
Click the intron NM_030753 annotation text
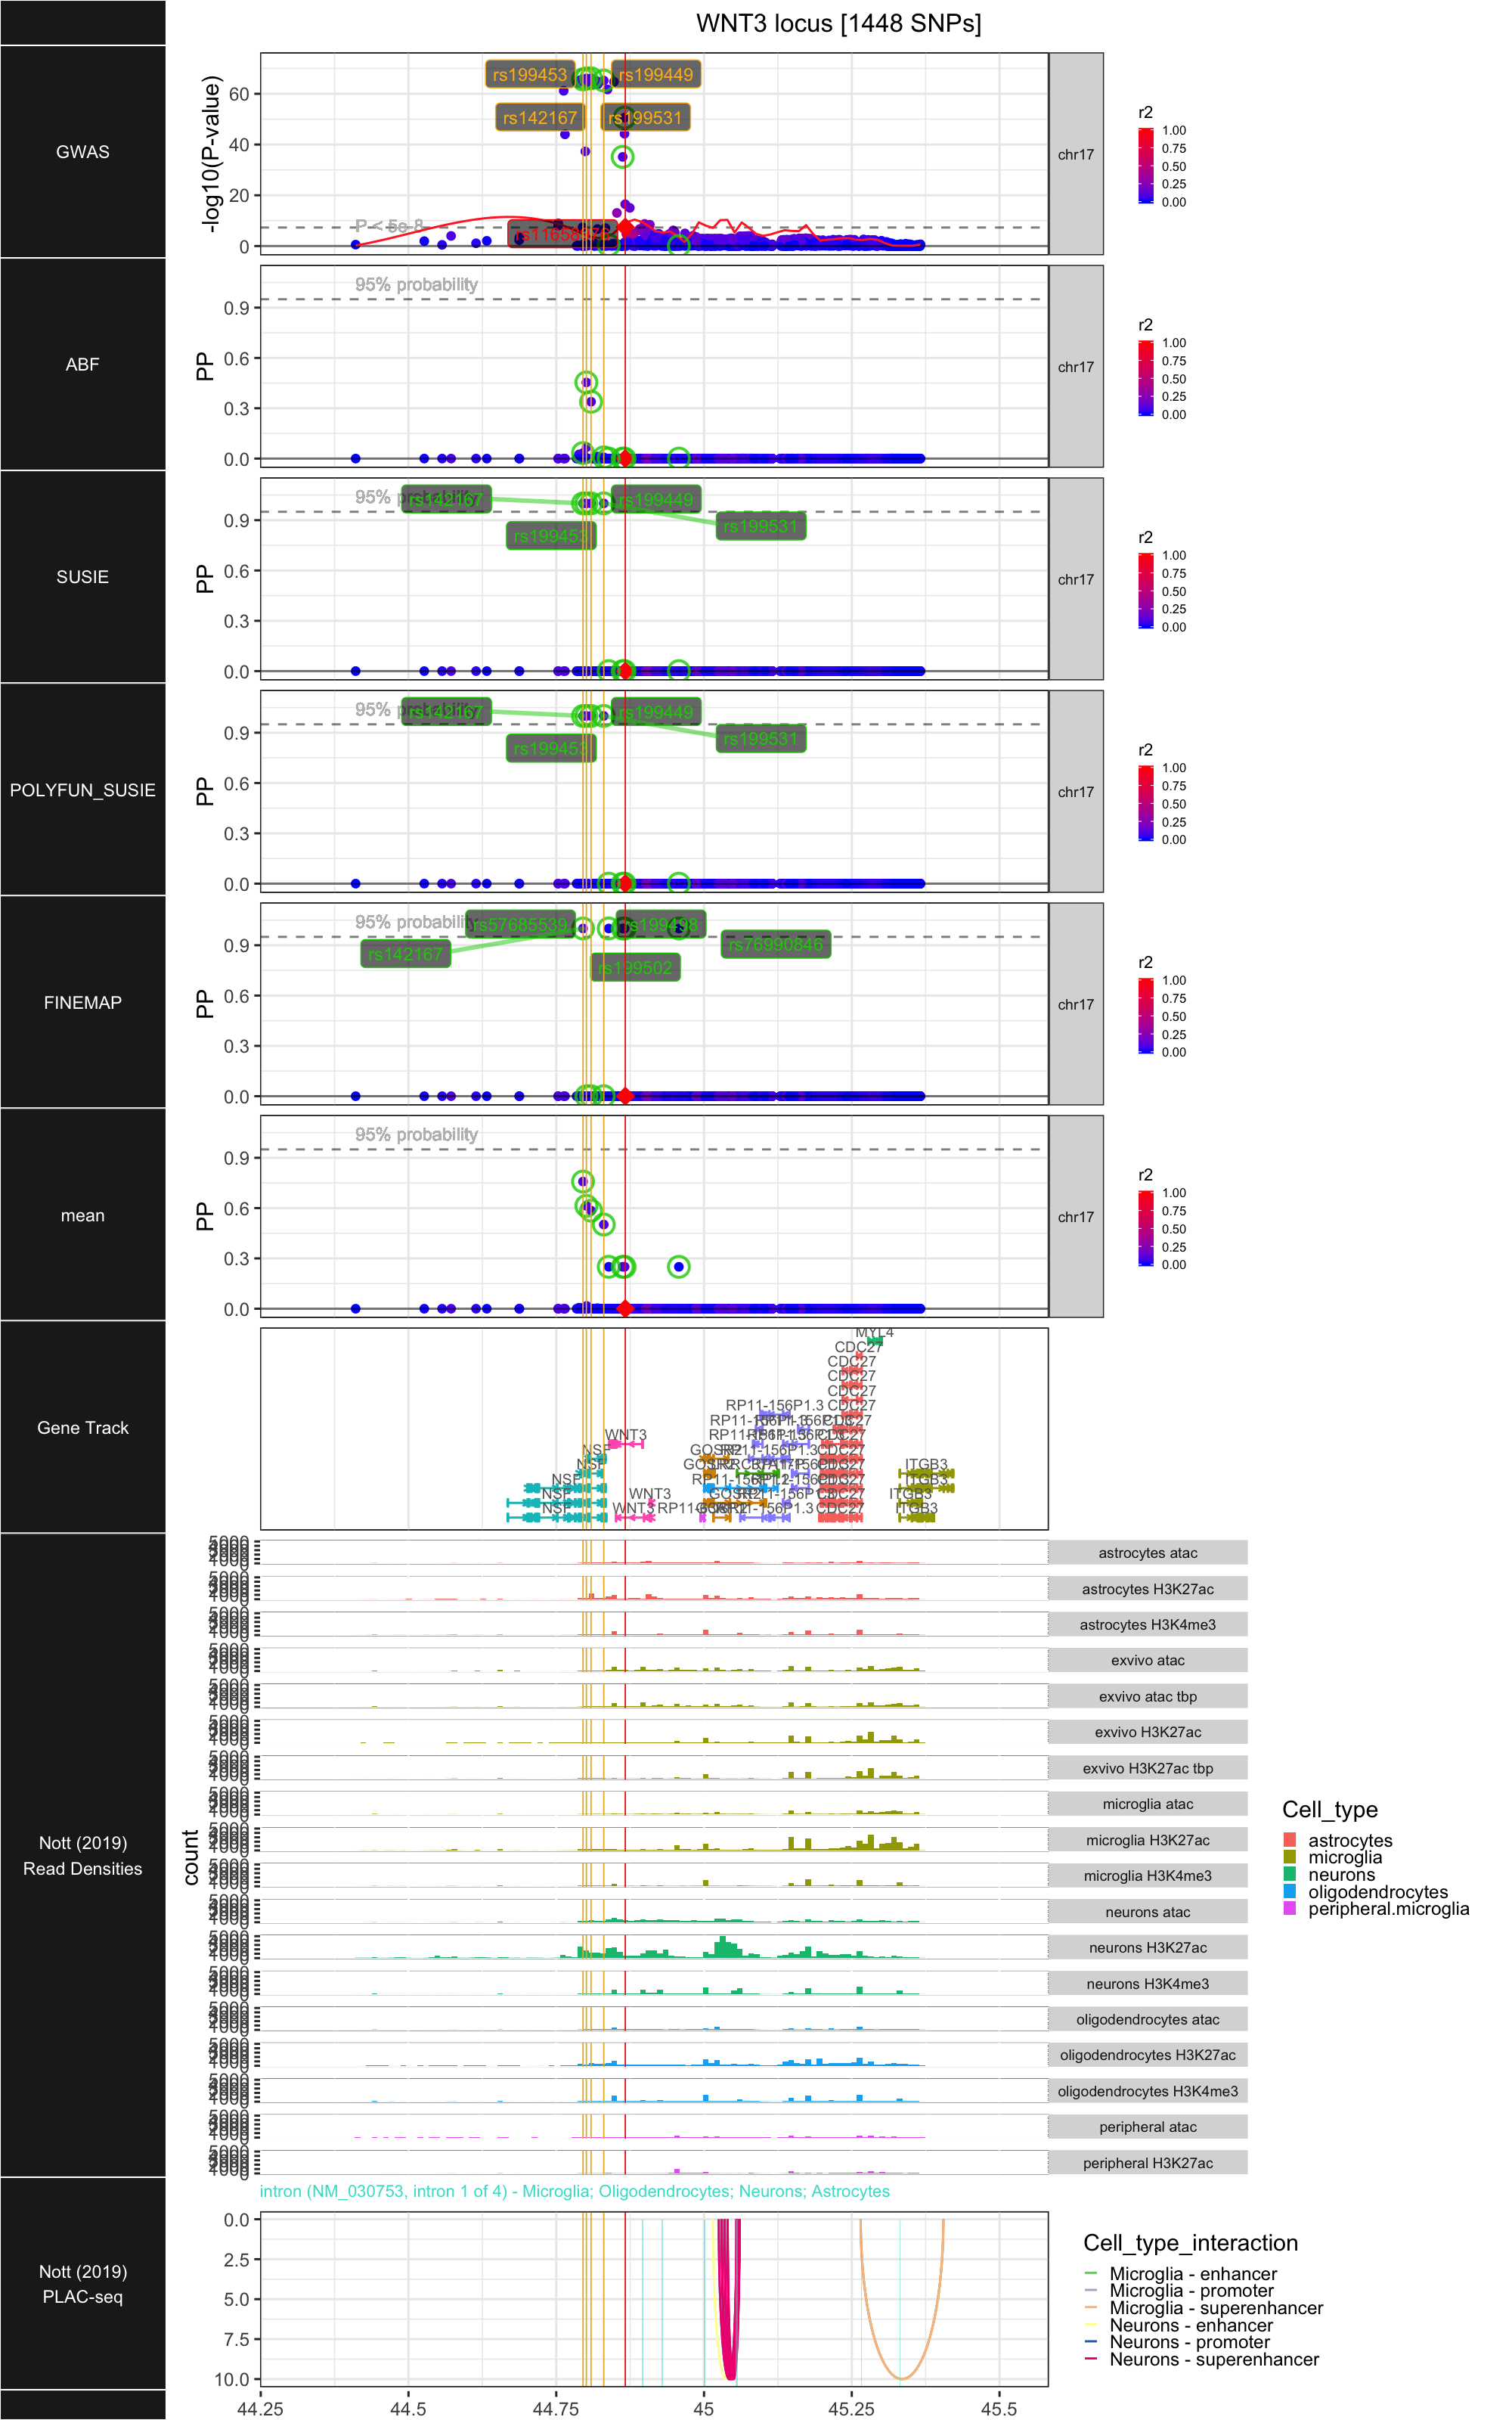pos(575,2192)
